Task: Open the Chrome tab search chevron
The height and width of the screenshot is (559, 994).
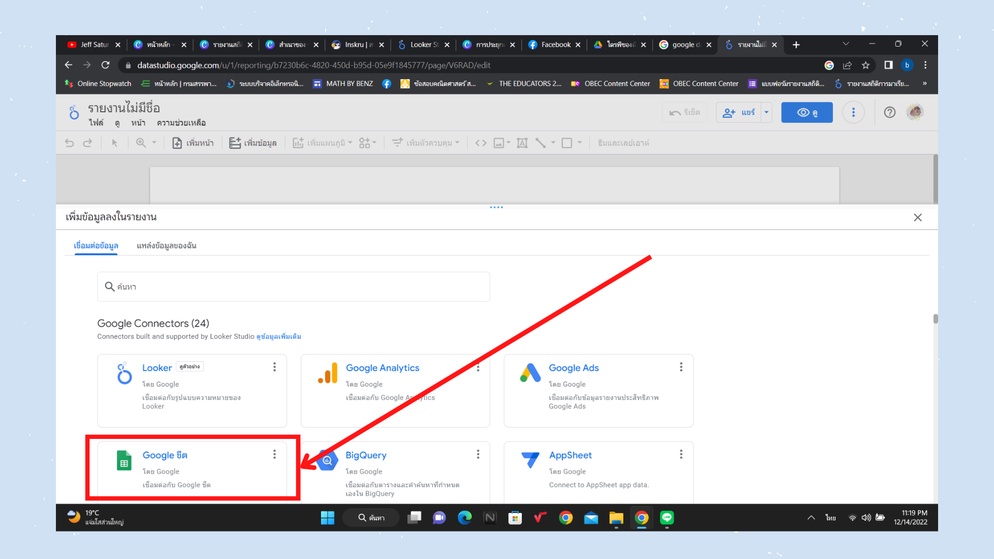Action: [x=846, y=44]
